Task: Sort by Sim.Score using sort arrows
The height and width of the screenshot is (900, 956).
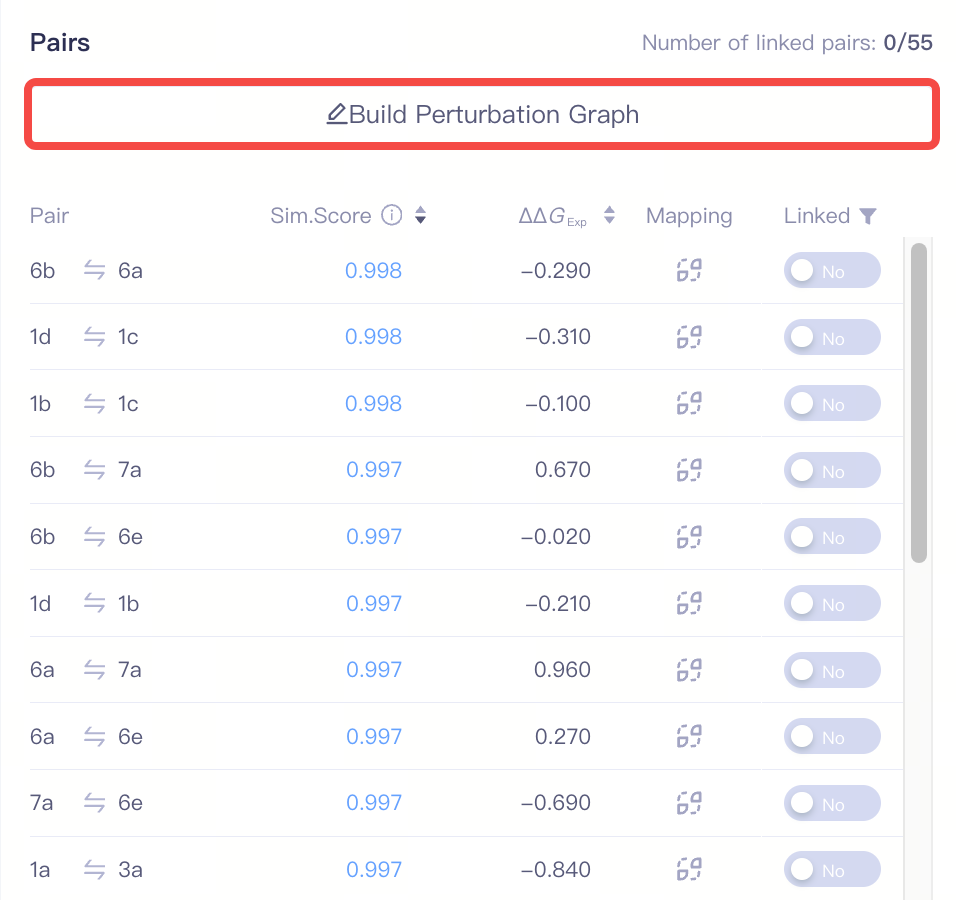Action: [421, 215]
